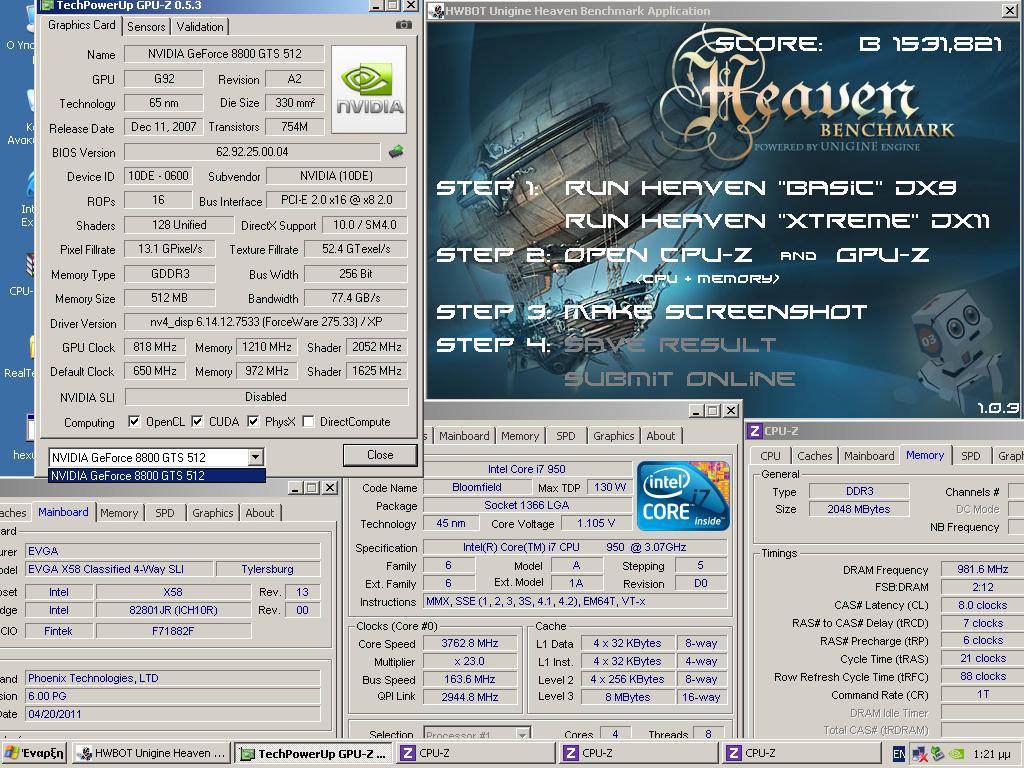Click Save Result in the Heaven window

coord(670,345)
